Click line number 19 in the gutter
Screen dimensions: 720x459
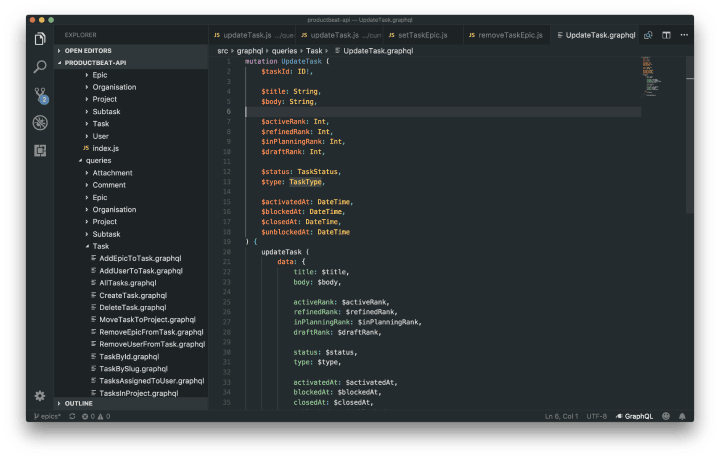coord(227,242)
